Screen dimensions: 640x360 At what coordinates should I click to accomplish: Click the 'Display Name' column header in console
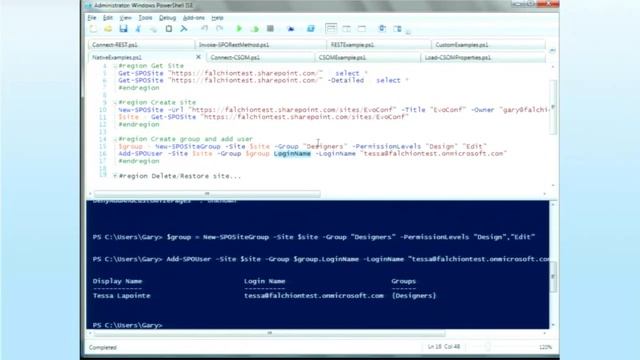pyautogui.click(x=118, y=281)
